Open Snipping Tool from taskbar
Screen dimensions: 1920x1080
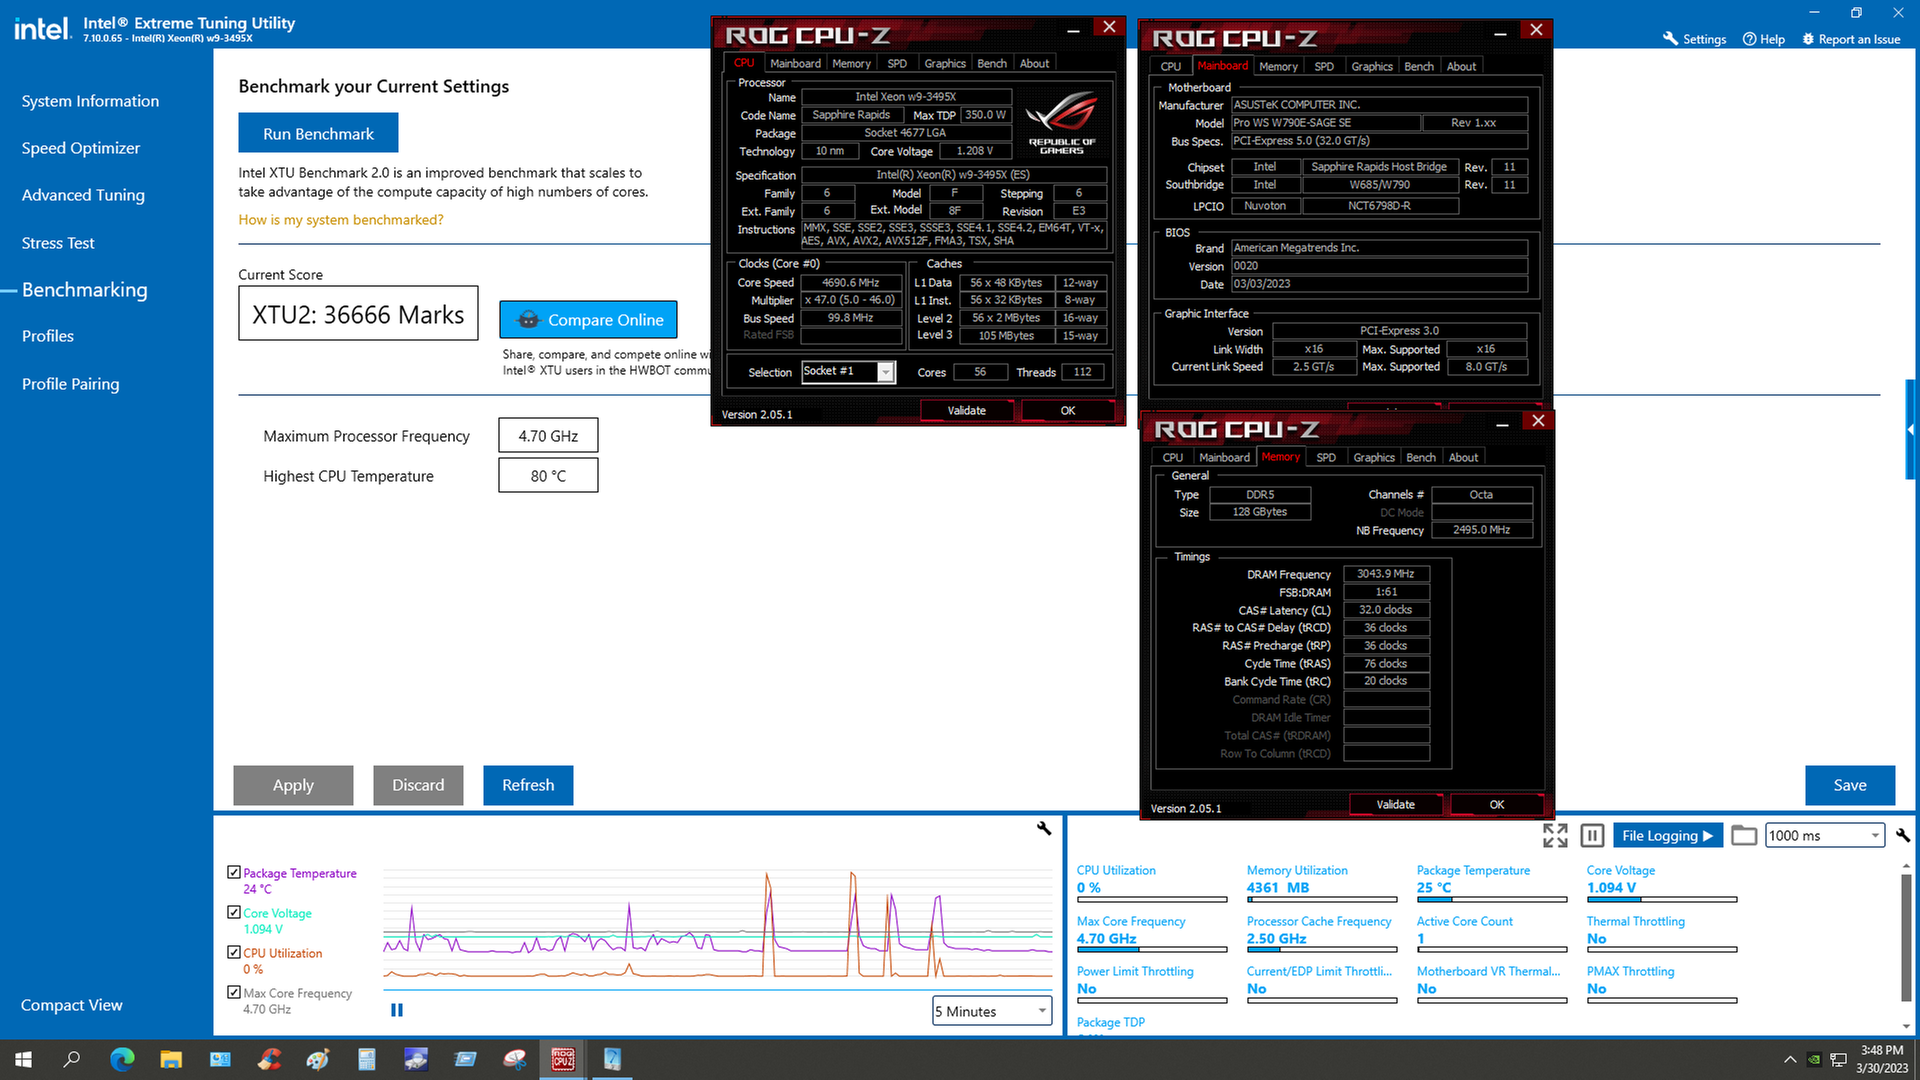tap(514, 1059)
